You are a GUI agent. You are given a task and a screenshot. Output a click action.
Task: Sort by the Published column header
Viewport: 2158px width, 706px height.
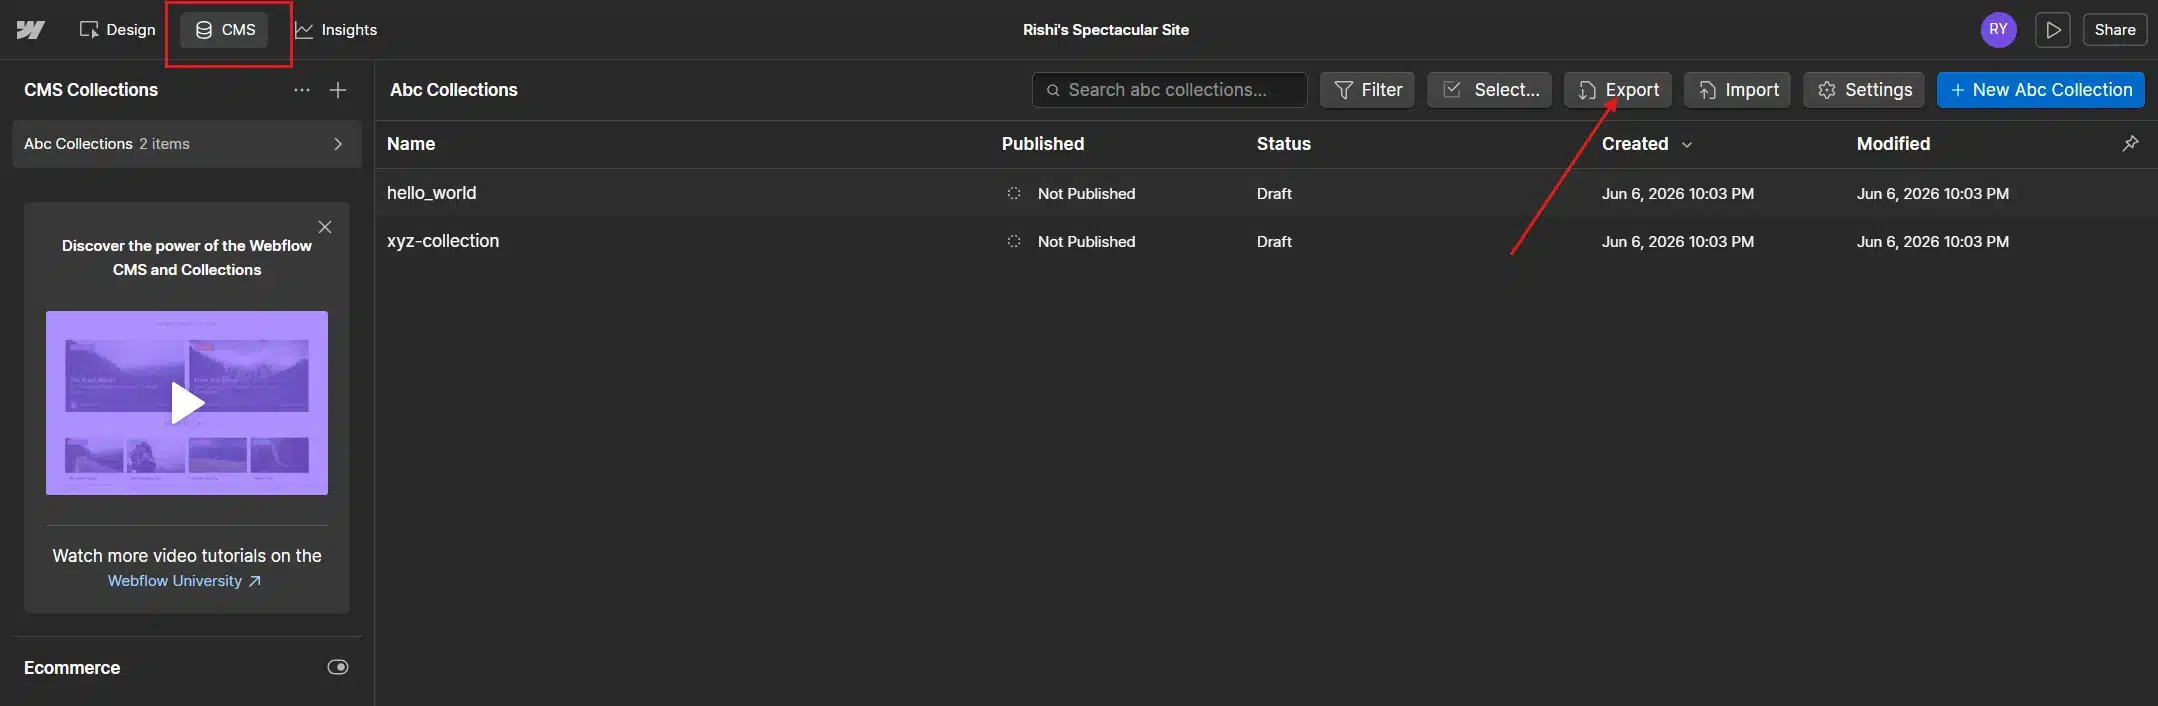pyautogui.click(x=1043, y=144)
